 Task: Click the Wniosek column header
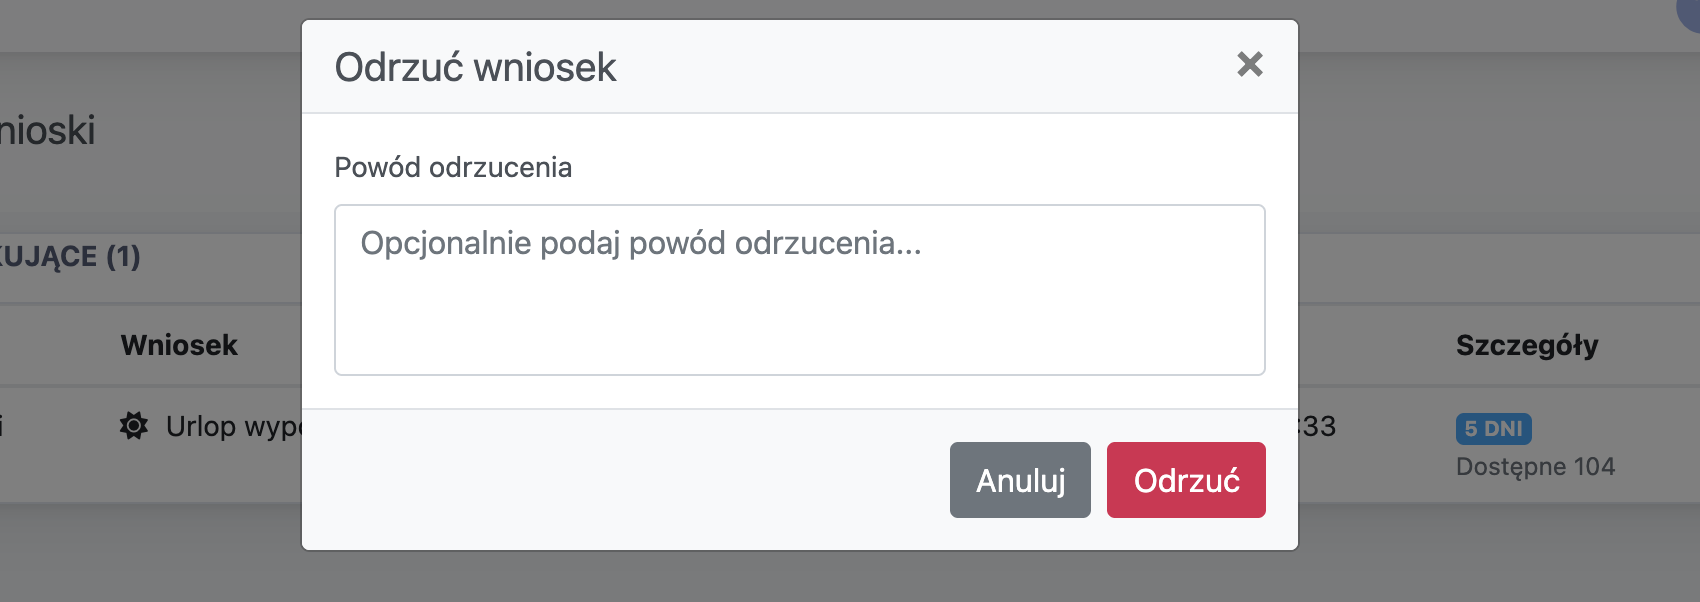tap(179, 345)
